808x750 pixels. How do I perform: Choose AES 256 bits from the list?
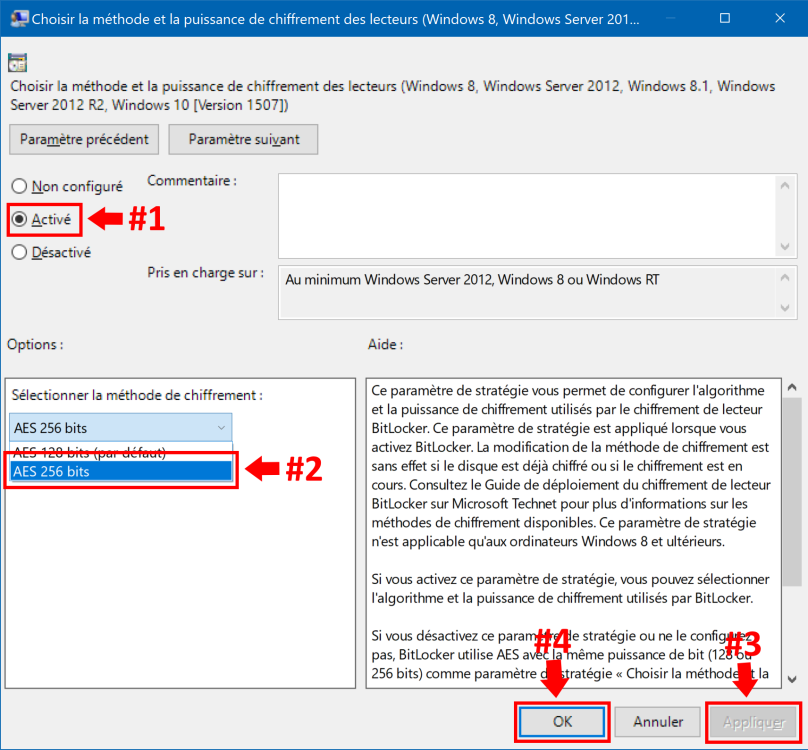tap(120, 471)
